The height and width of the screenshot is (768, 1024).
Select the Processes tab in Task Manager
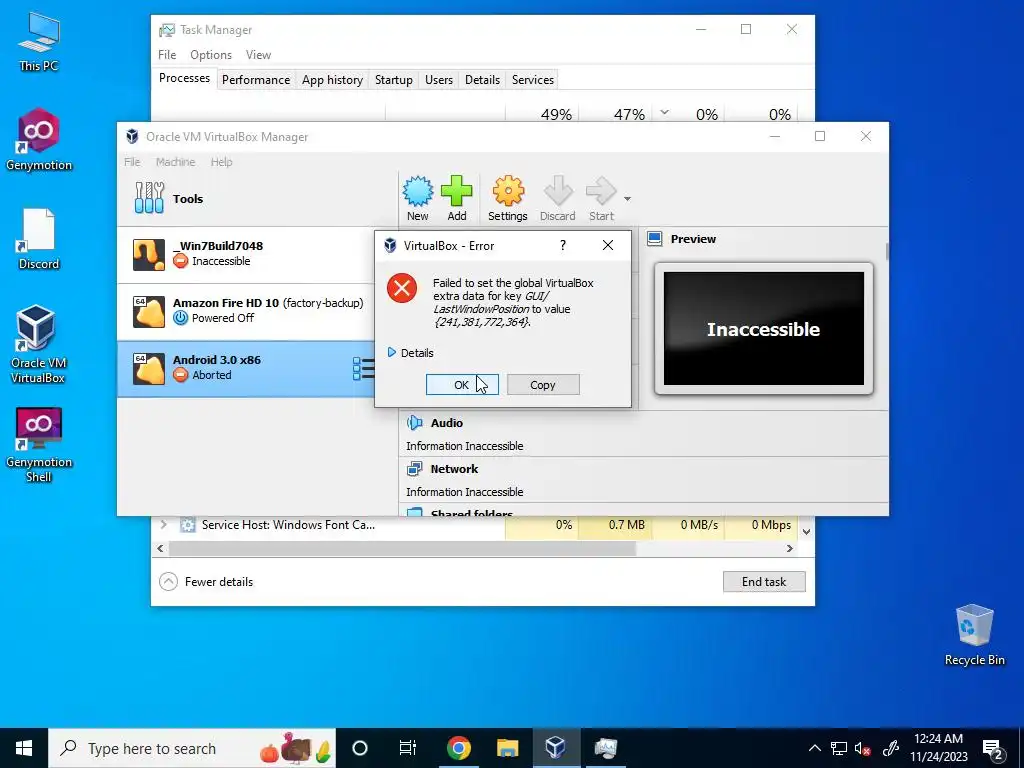184,78
